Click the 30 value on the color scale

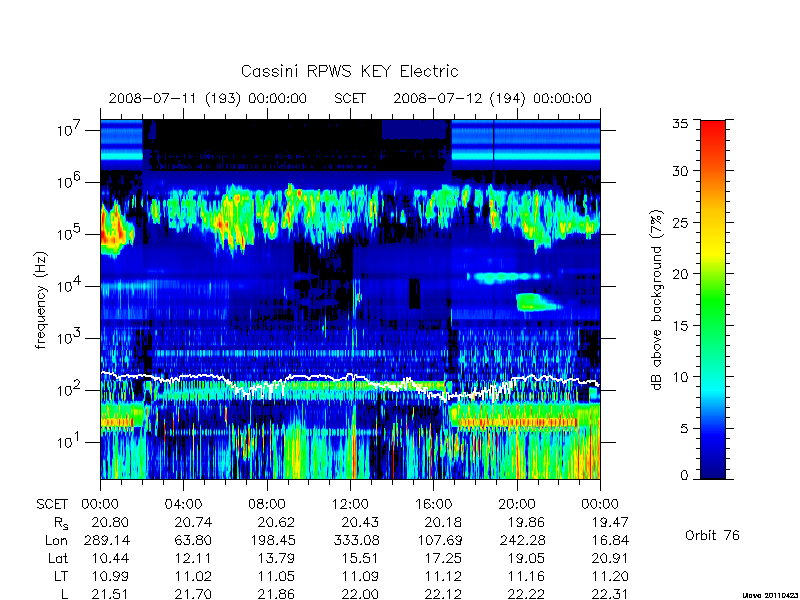680,170
